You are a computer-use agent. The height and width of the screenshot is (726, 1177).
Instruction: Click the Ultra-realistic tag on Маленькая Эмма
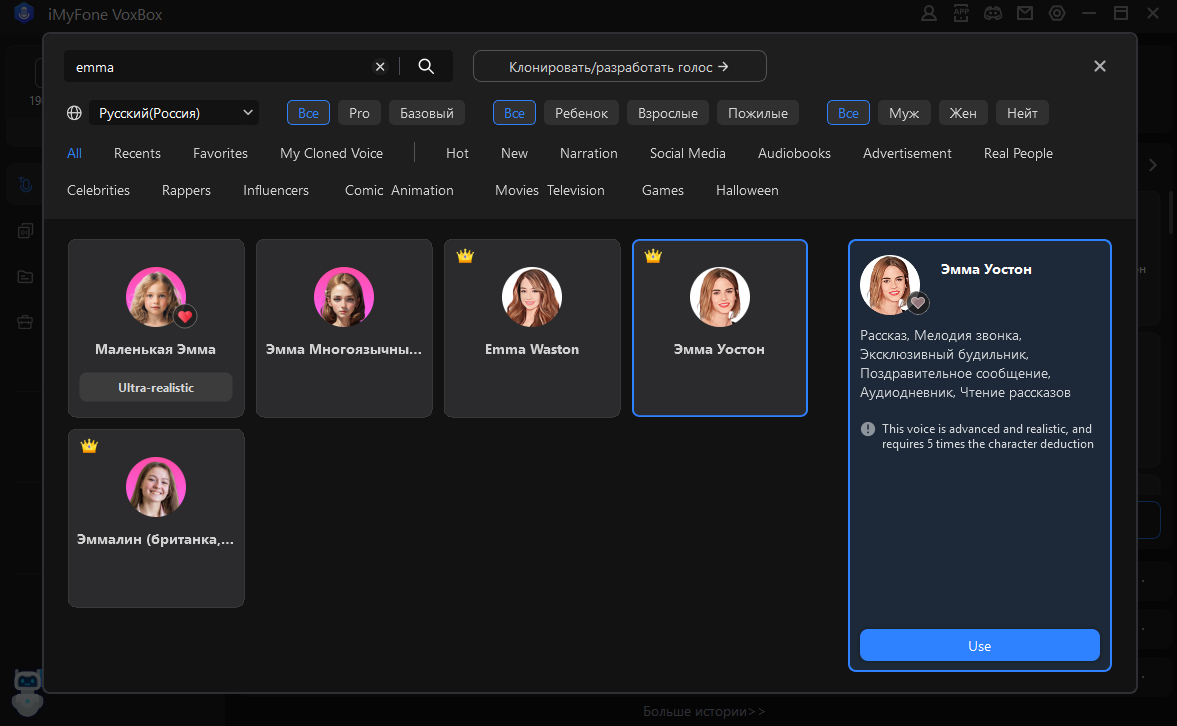click(156, 387)
